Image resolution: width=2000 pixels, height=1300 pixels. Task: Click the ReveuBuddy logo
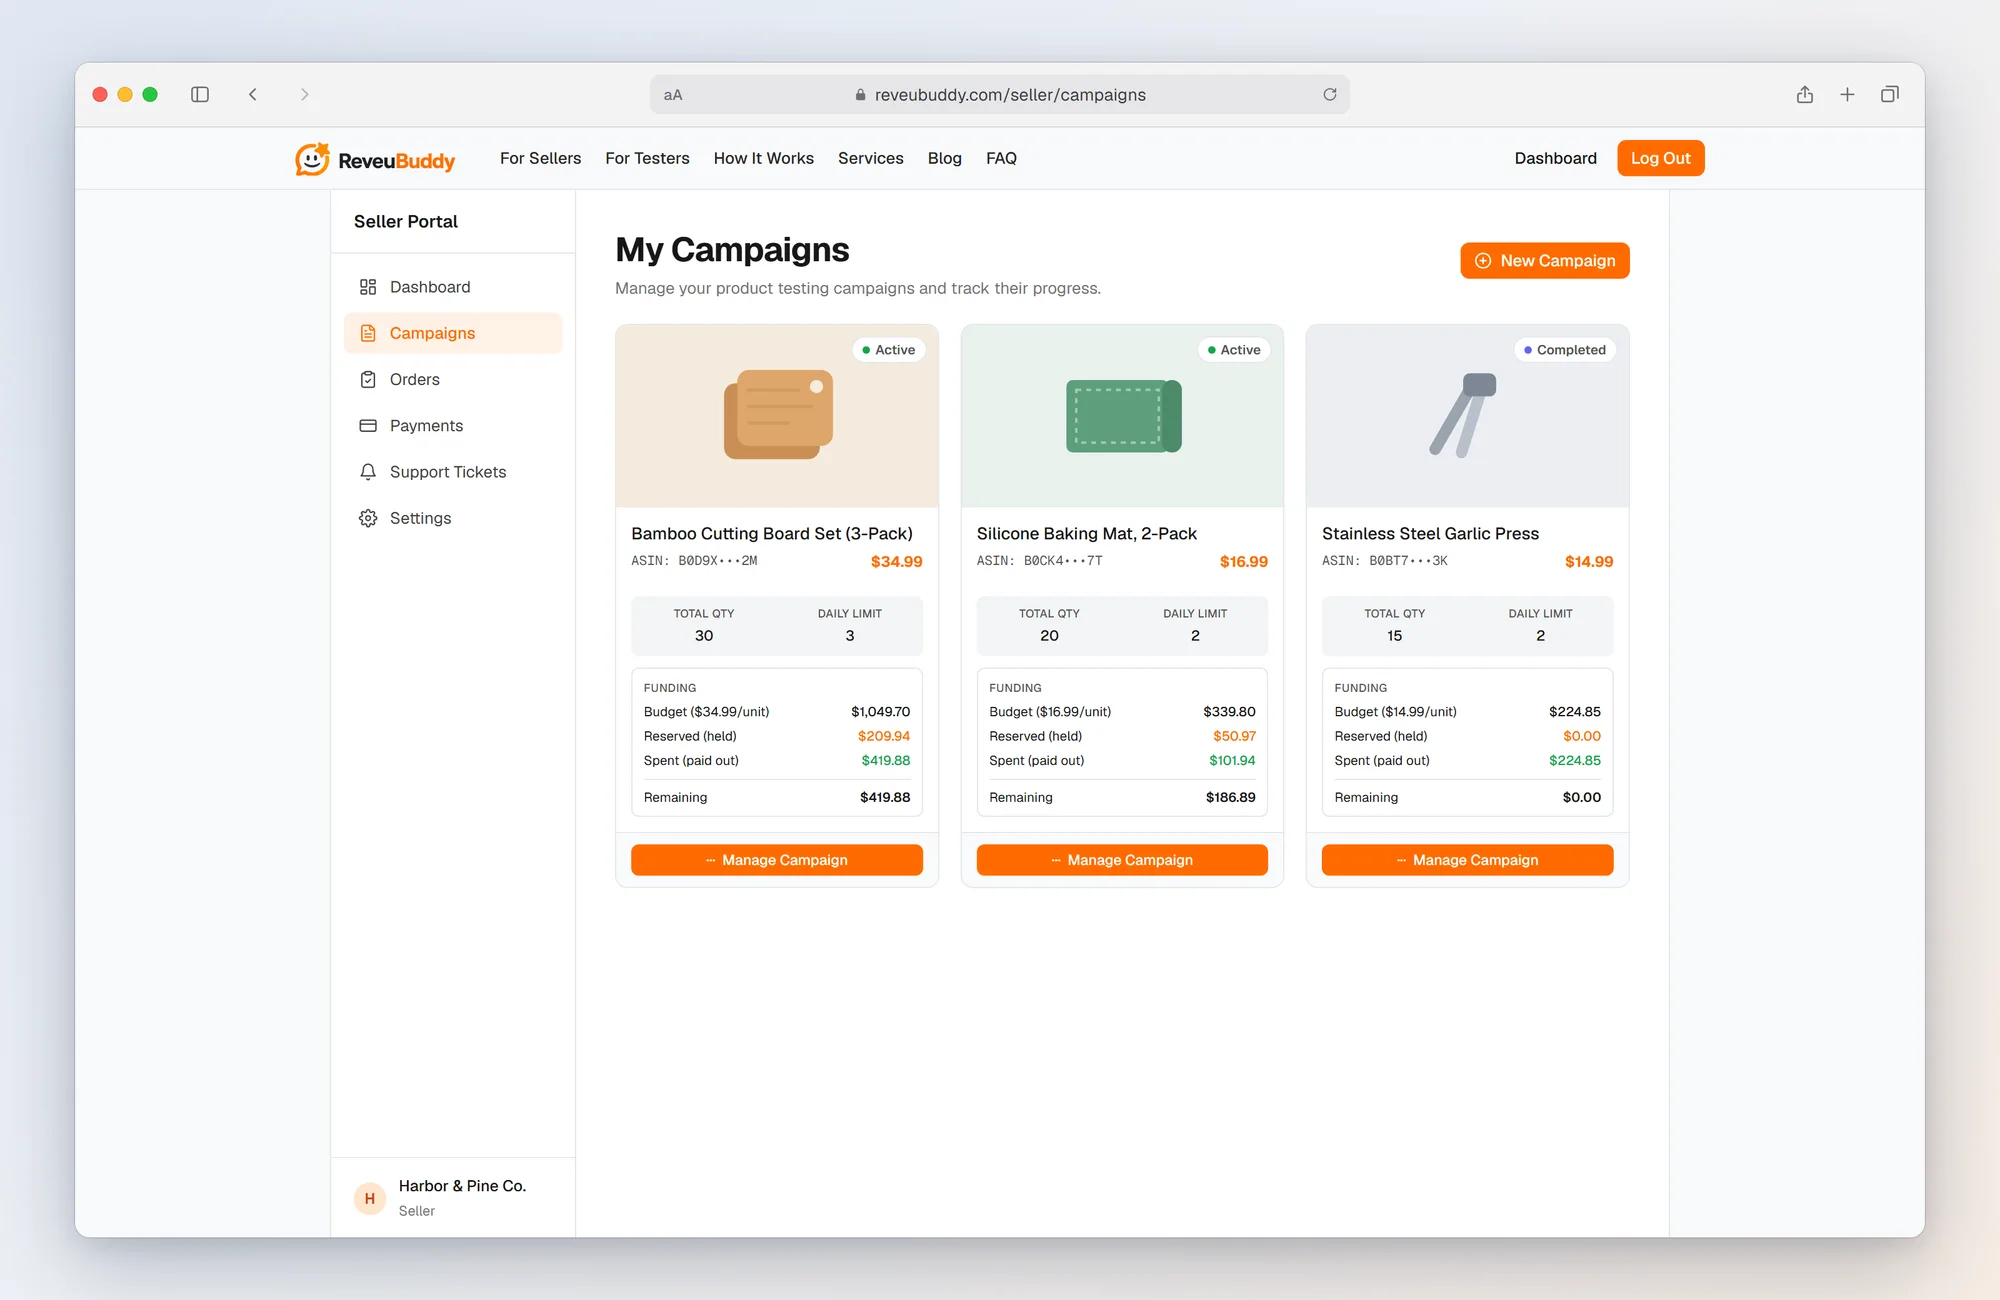(375, 159)
